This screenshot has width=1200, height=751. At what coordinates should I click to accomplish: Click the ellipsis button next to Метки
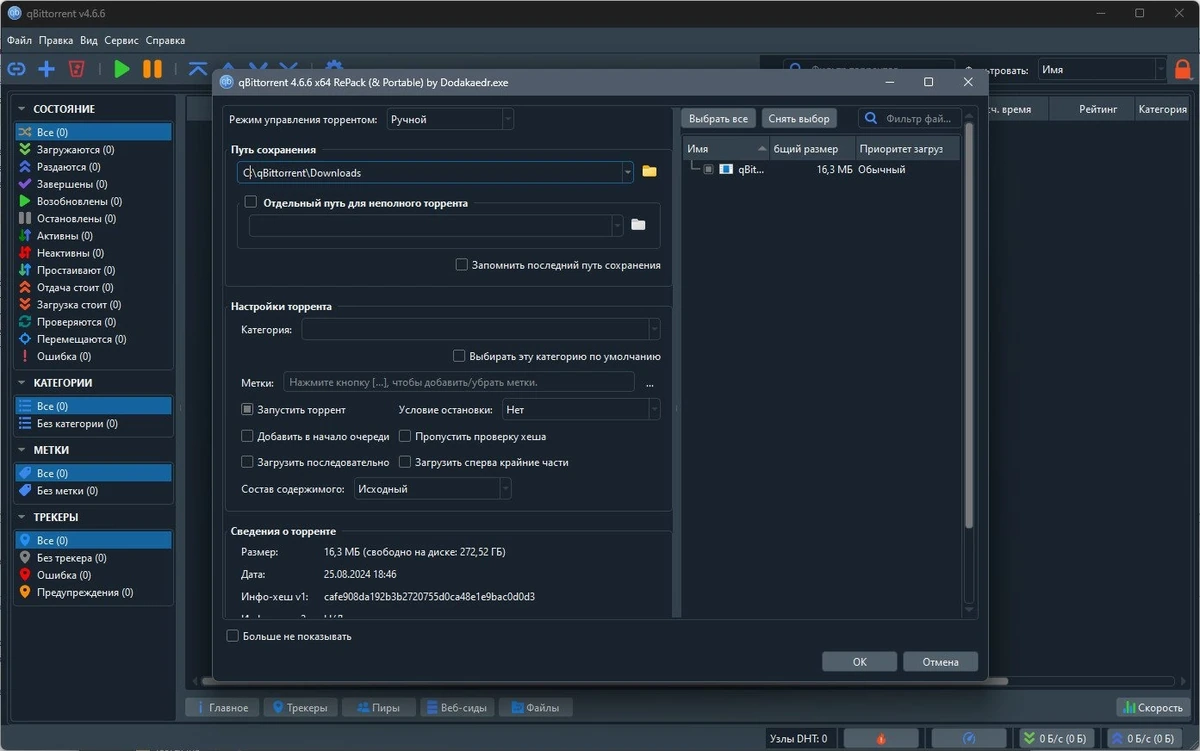(650, 383)
